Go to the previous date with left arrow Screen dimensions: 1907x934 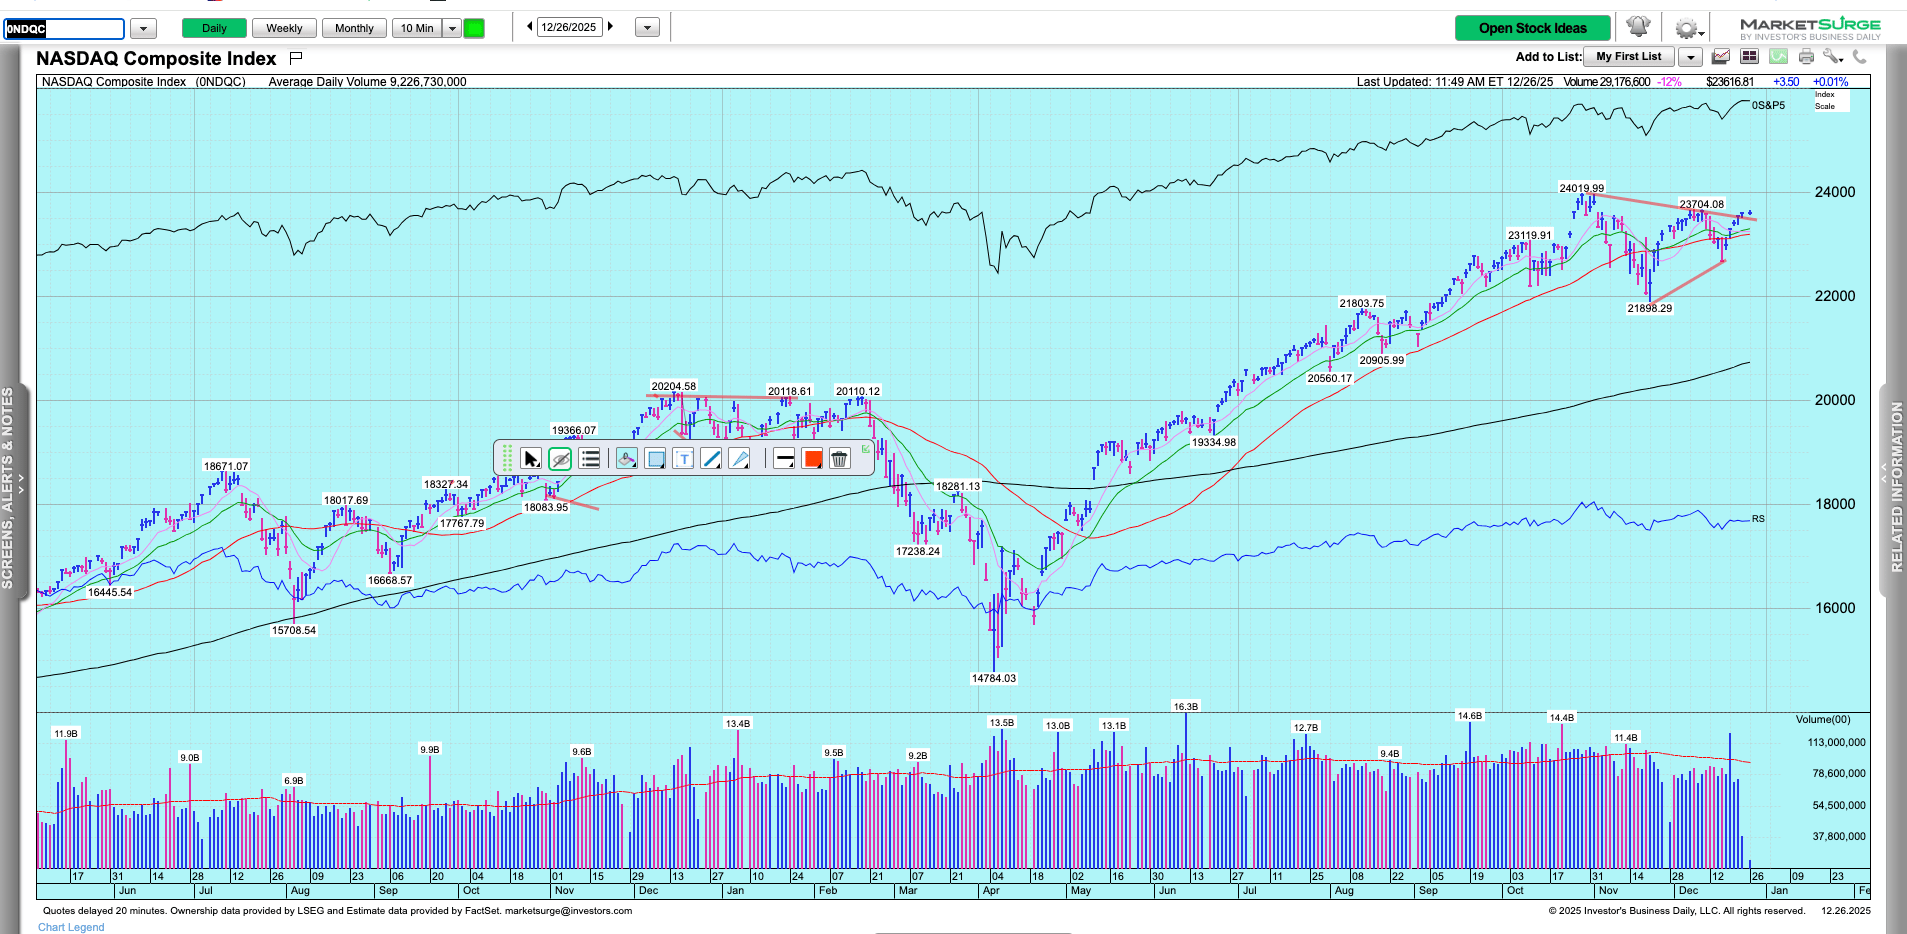pyautogui.click(x=530, y=27)
